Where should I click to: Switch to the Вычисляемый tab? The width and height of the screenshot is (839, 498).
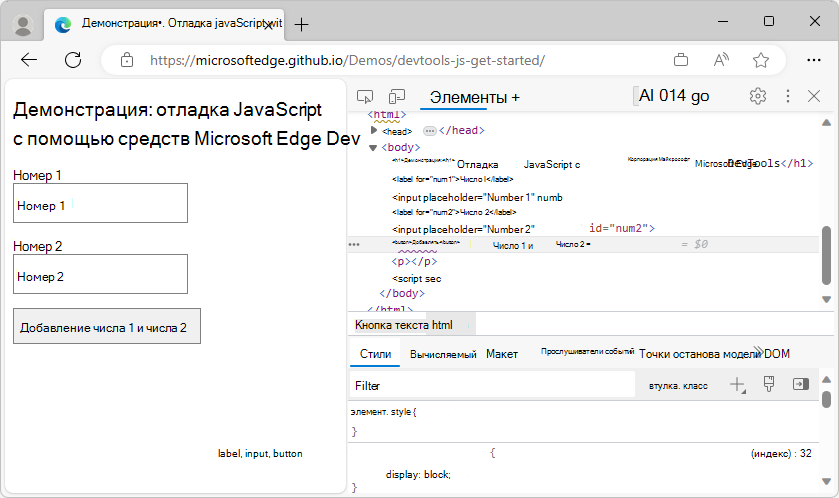(443, 354)
